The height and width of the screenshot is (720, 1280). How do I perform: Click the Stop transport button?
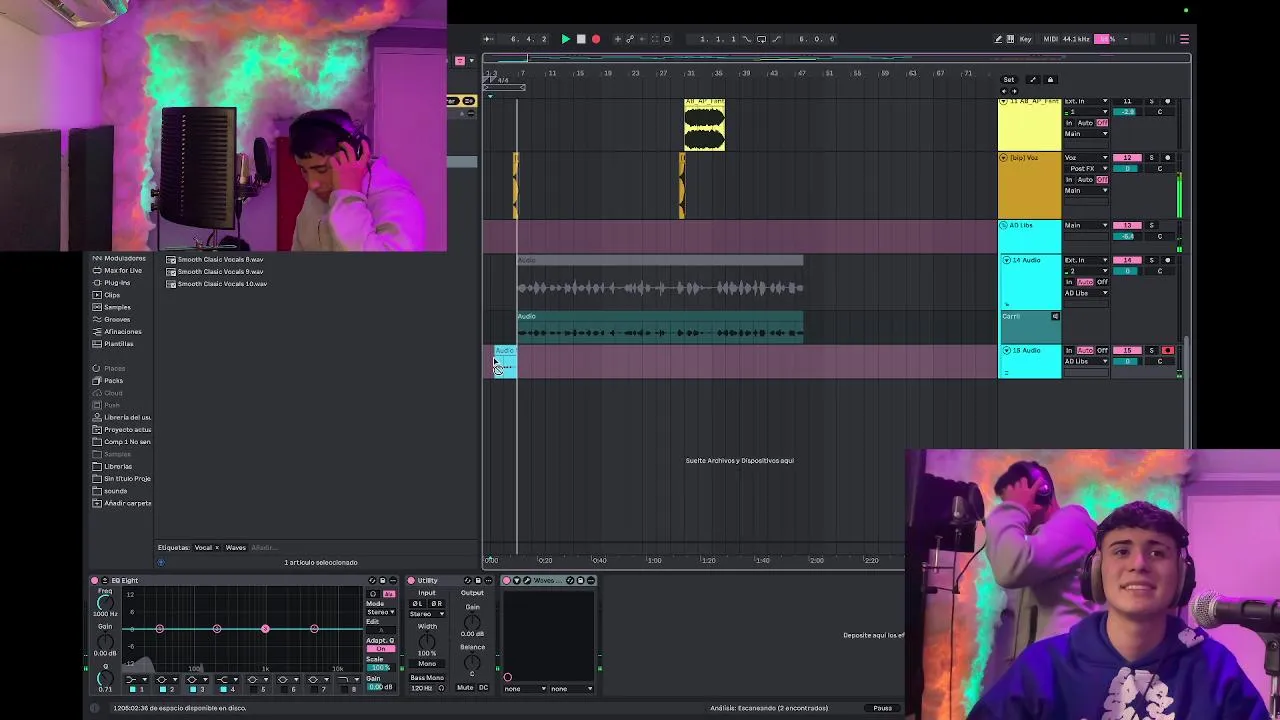pyautogui.click(x=581, y=39)
